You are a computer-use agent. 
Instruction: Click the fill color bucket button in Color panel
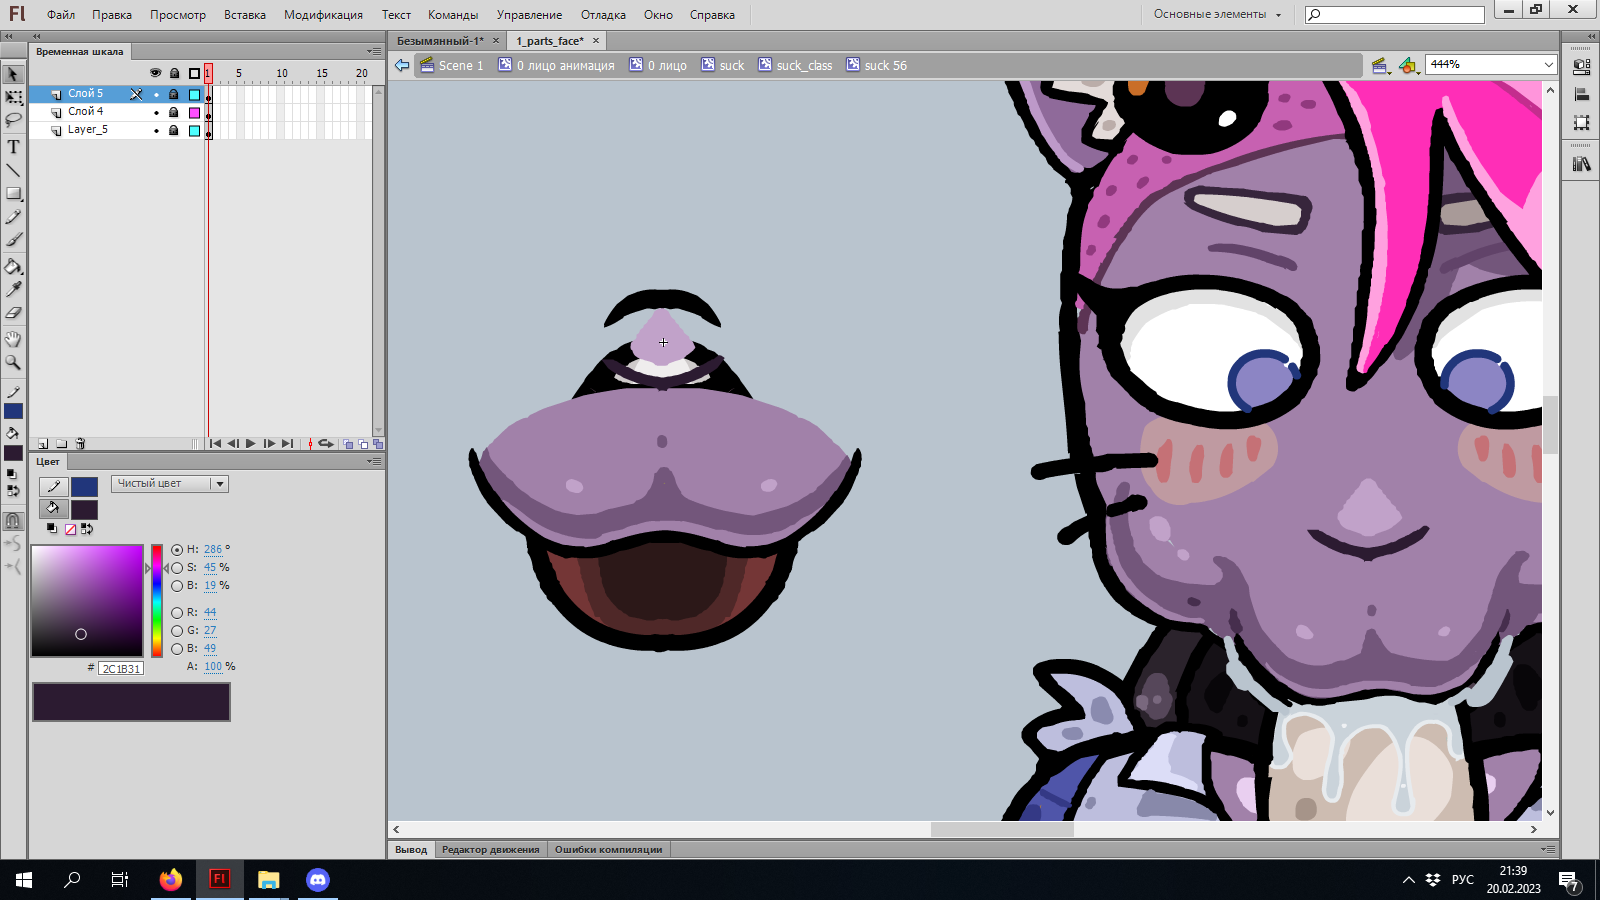click(54, 509)
